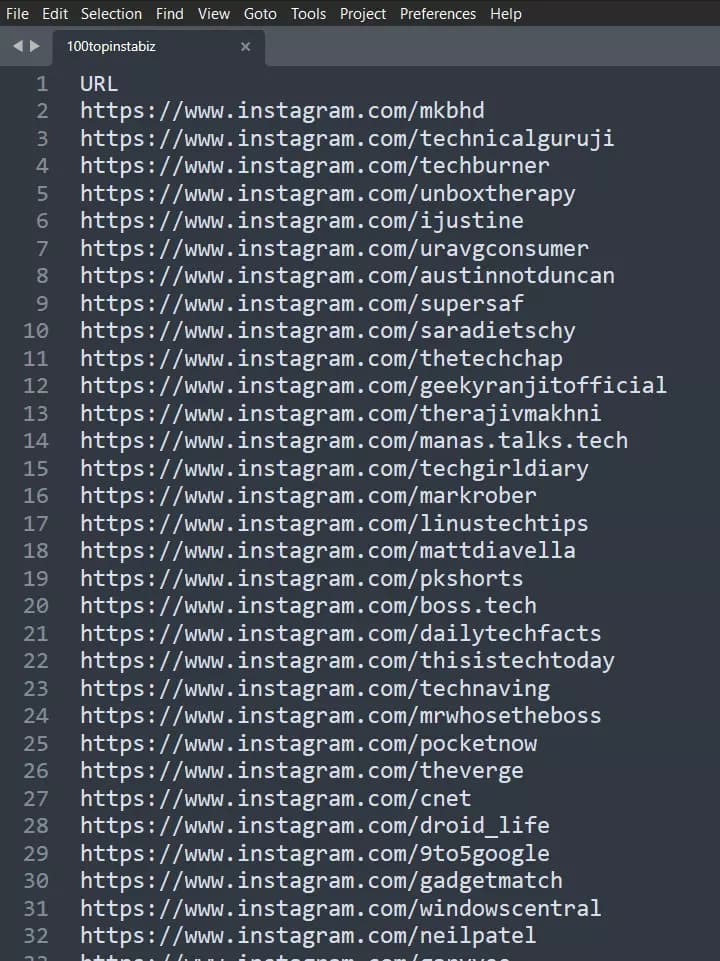Screen dimensions: 720x961
Task: Click line number 10 in the gutter
Action: coord(35,330)
